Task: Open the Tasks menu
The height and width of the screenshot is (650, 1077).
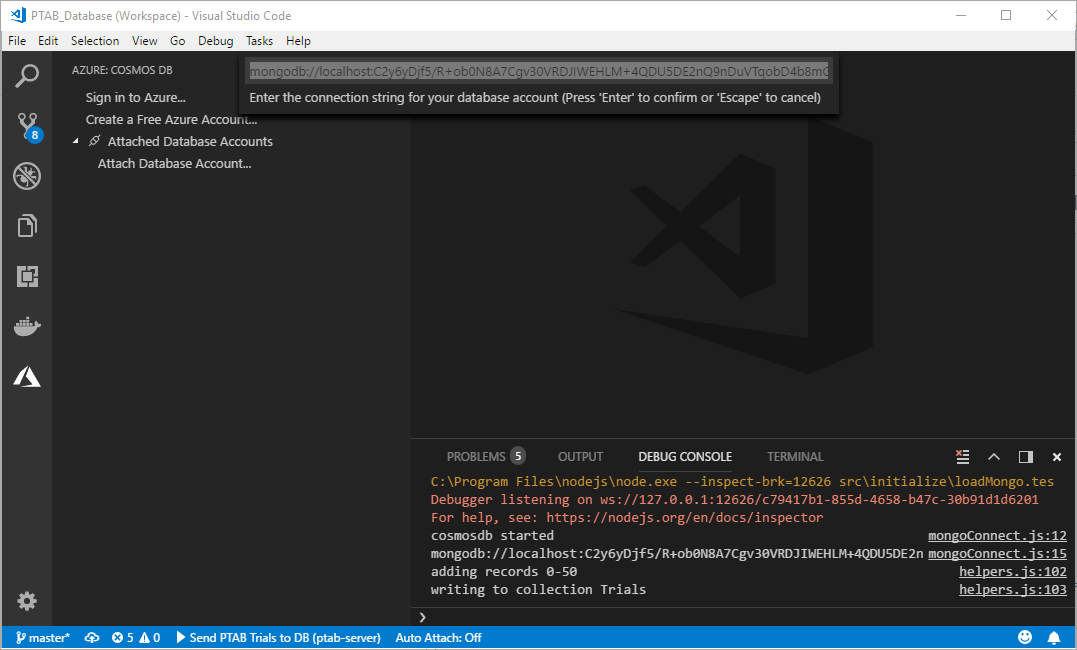Action: coord(260,41)
